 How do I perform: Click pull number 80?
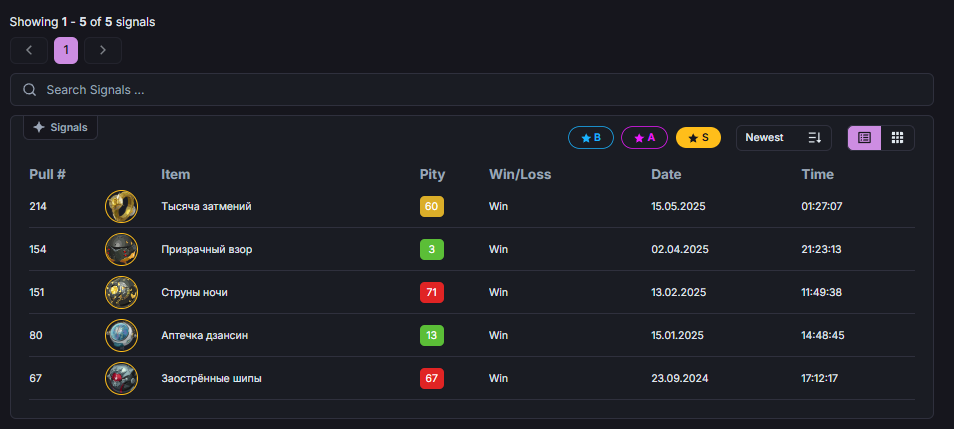click(36, 335)
